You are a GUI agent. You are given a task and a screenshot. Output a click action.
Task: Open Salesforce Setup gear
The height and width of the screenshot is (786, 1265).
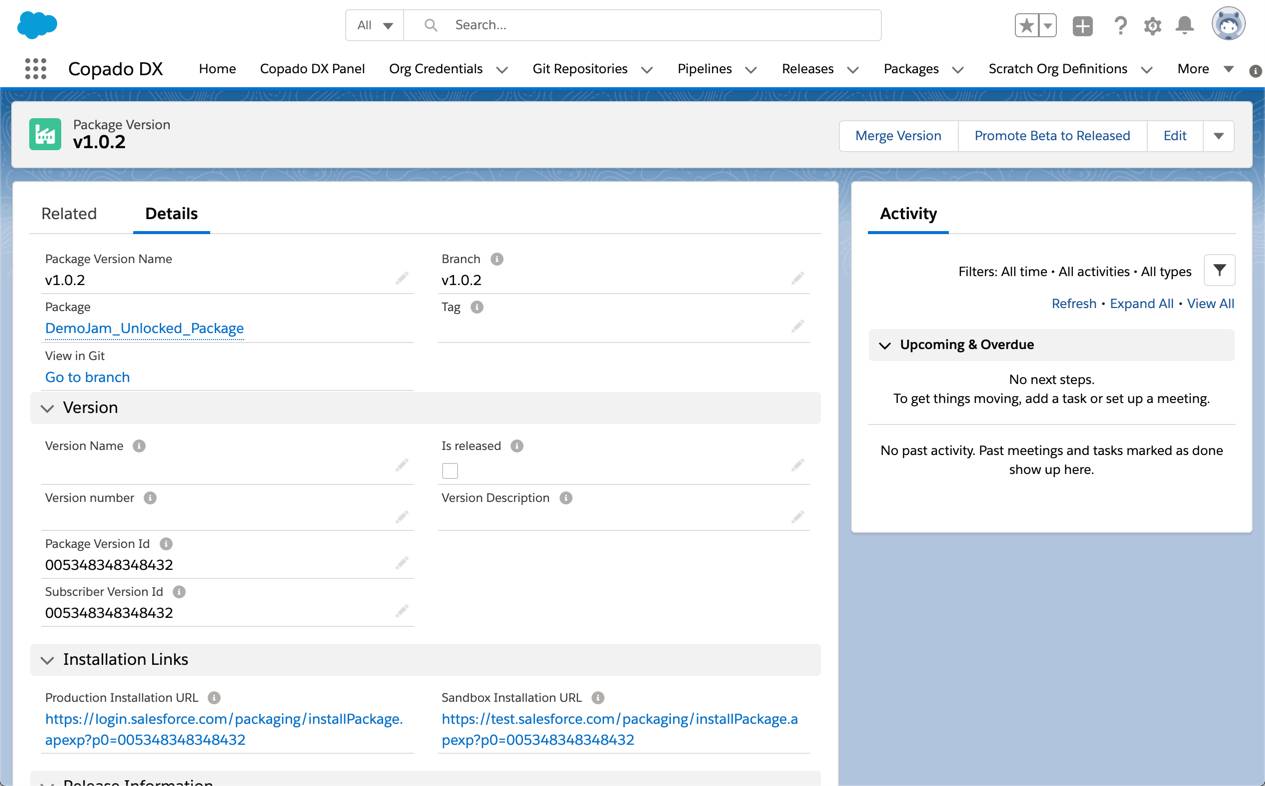coord(1152,25)
